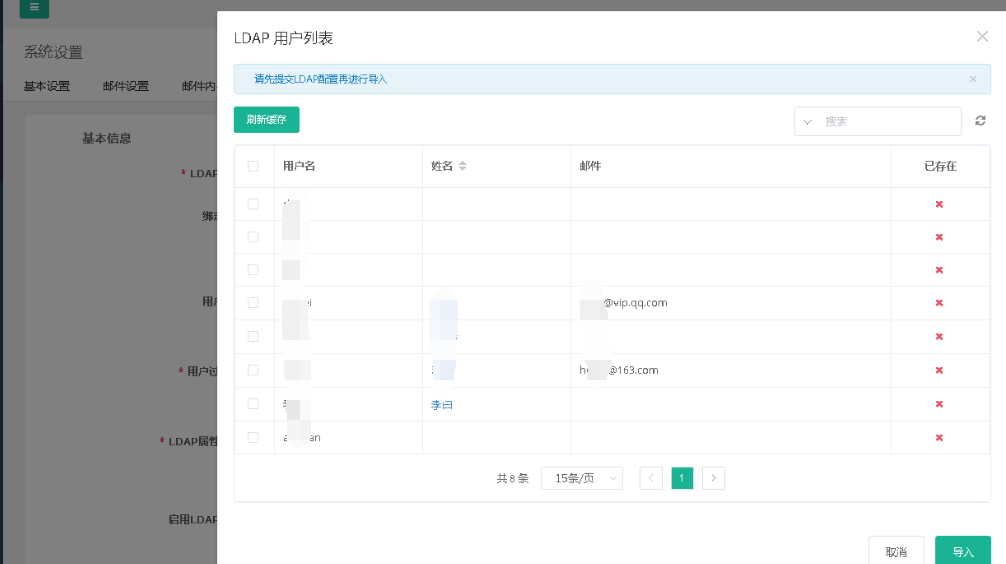Image resolution: width=1006 pixels, height=564 pixels.
Task: Check the checkbox for the 李白 row
Action: pyautogui.click(x=253, y=404)
